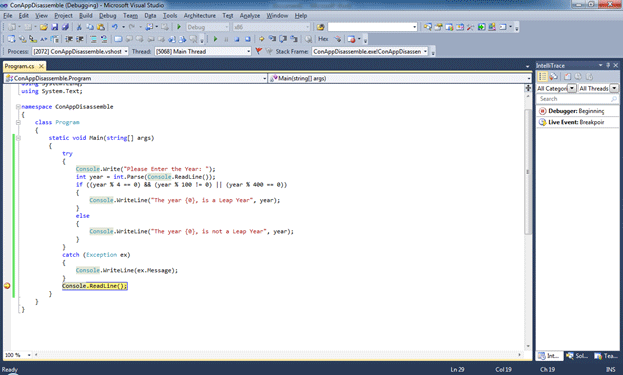Click the editor vertical scrollbar thumb
The image size is (623, 375).
tap(528, 171)
